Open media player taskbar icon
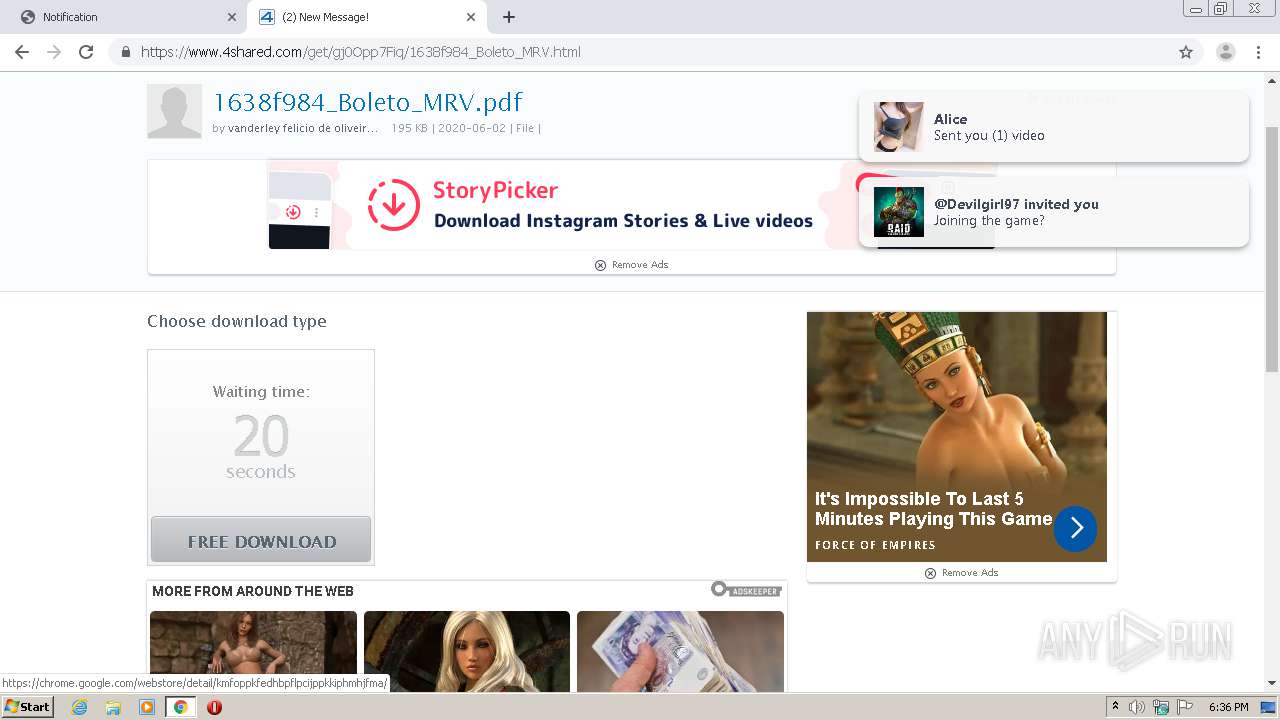 pos(147,707)
